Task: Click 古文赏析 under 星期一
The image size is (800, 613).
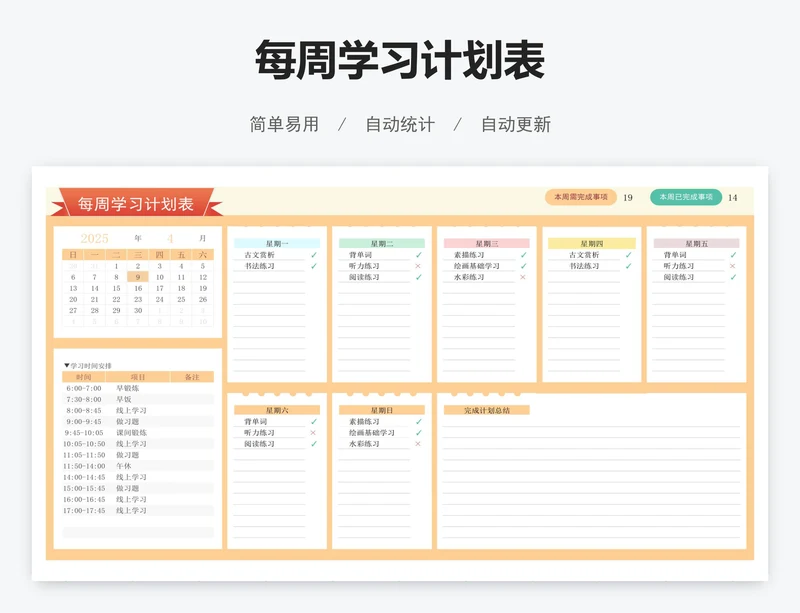Action: [259, 255]
